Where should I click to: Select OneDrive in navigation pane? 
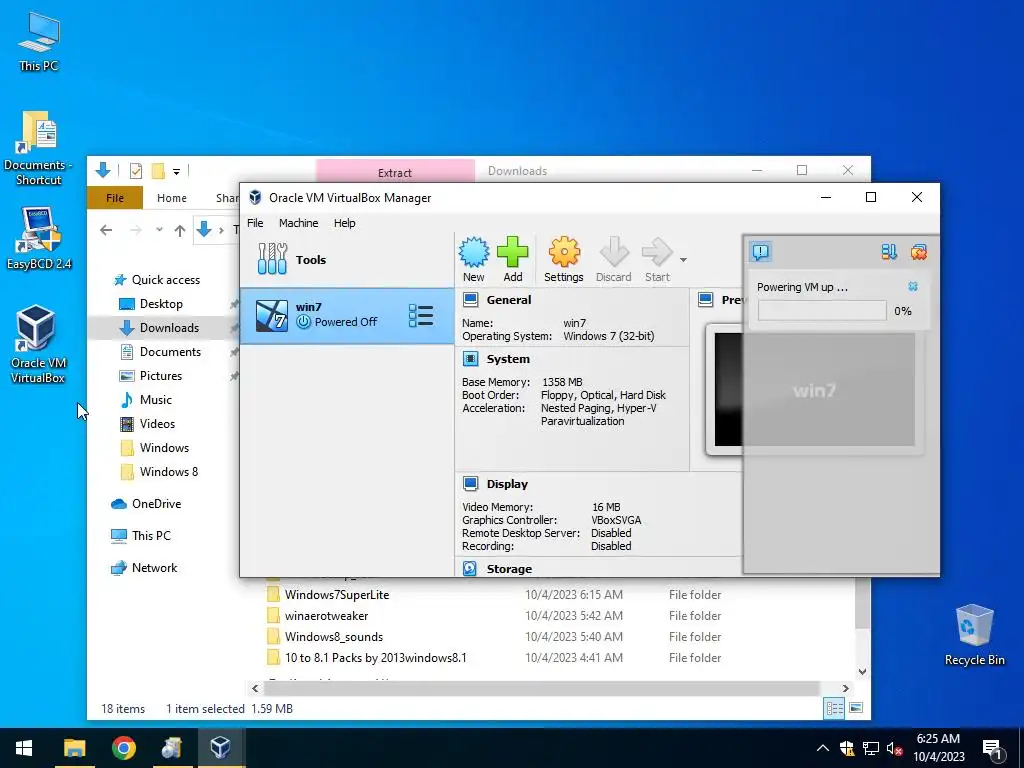[x=156, y=504]
